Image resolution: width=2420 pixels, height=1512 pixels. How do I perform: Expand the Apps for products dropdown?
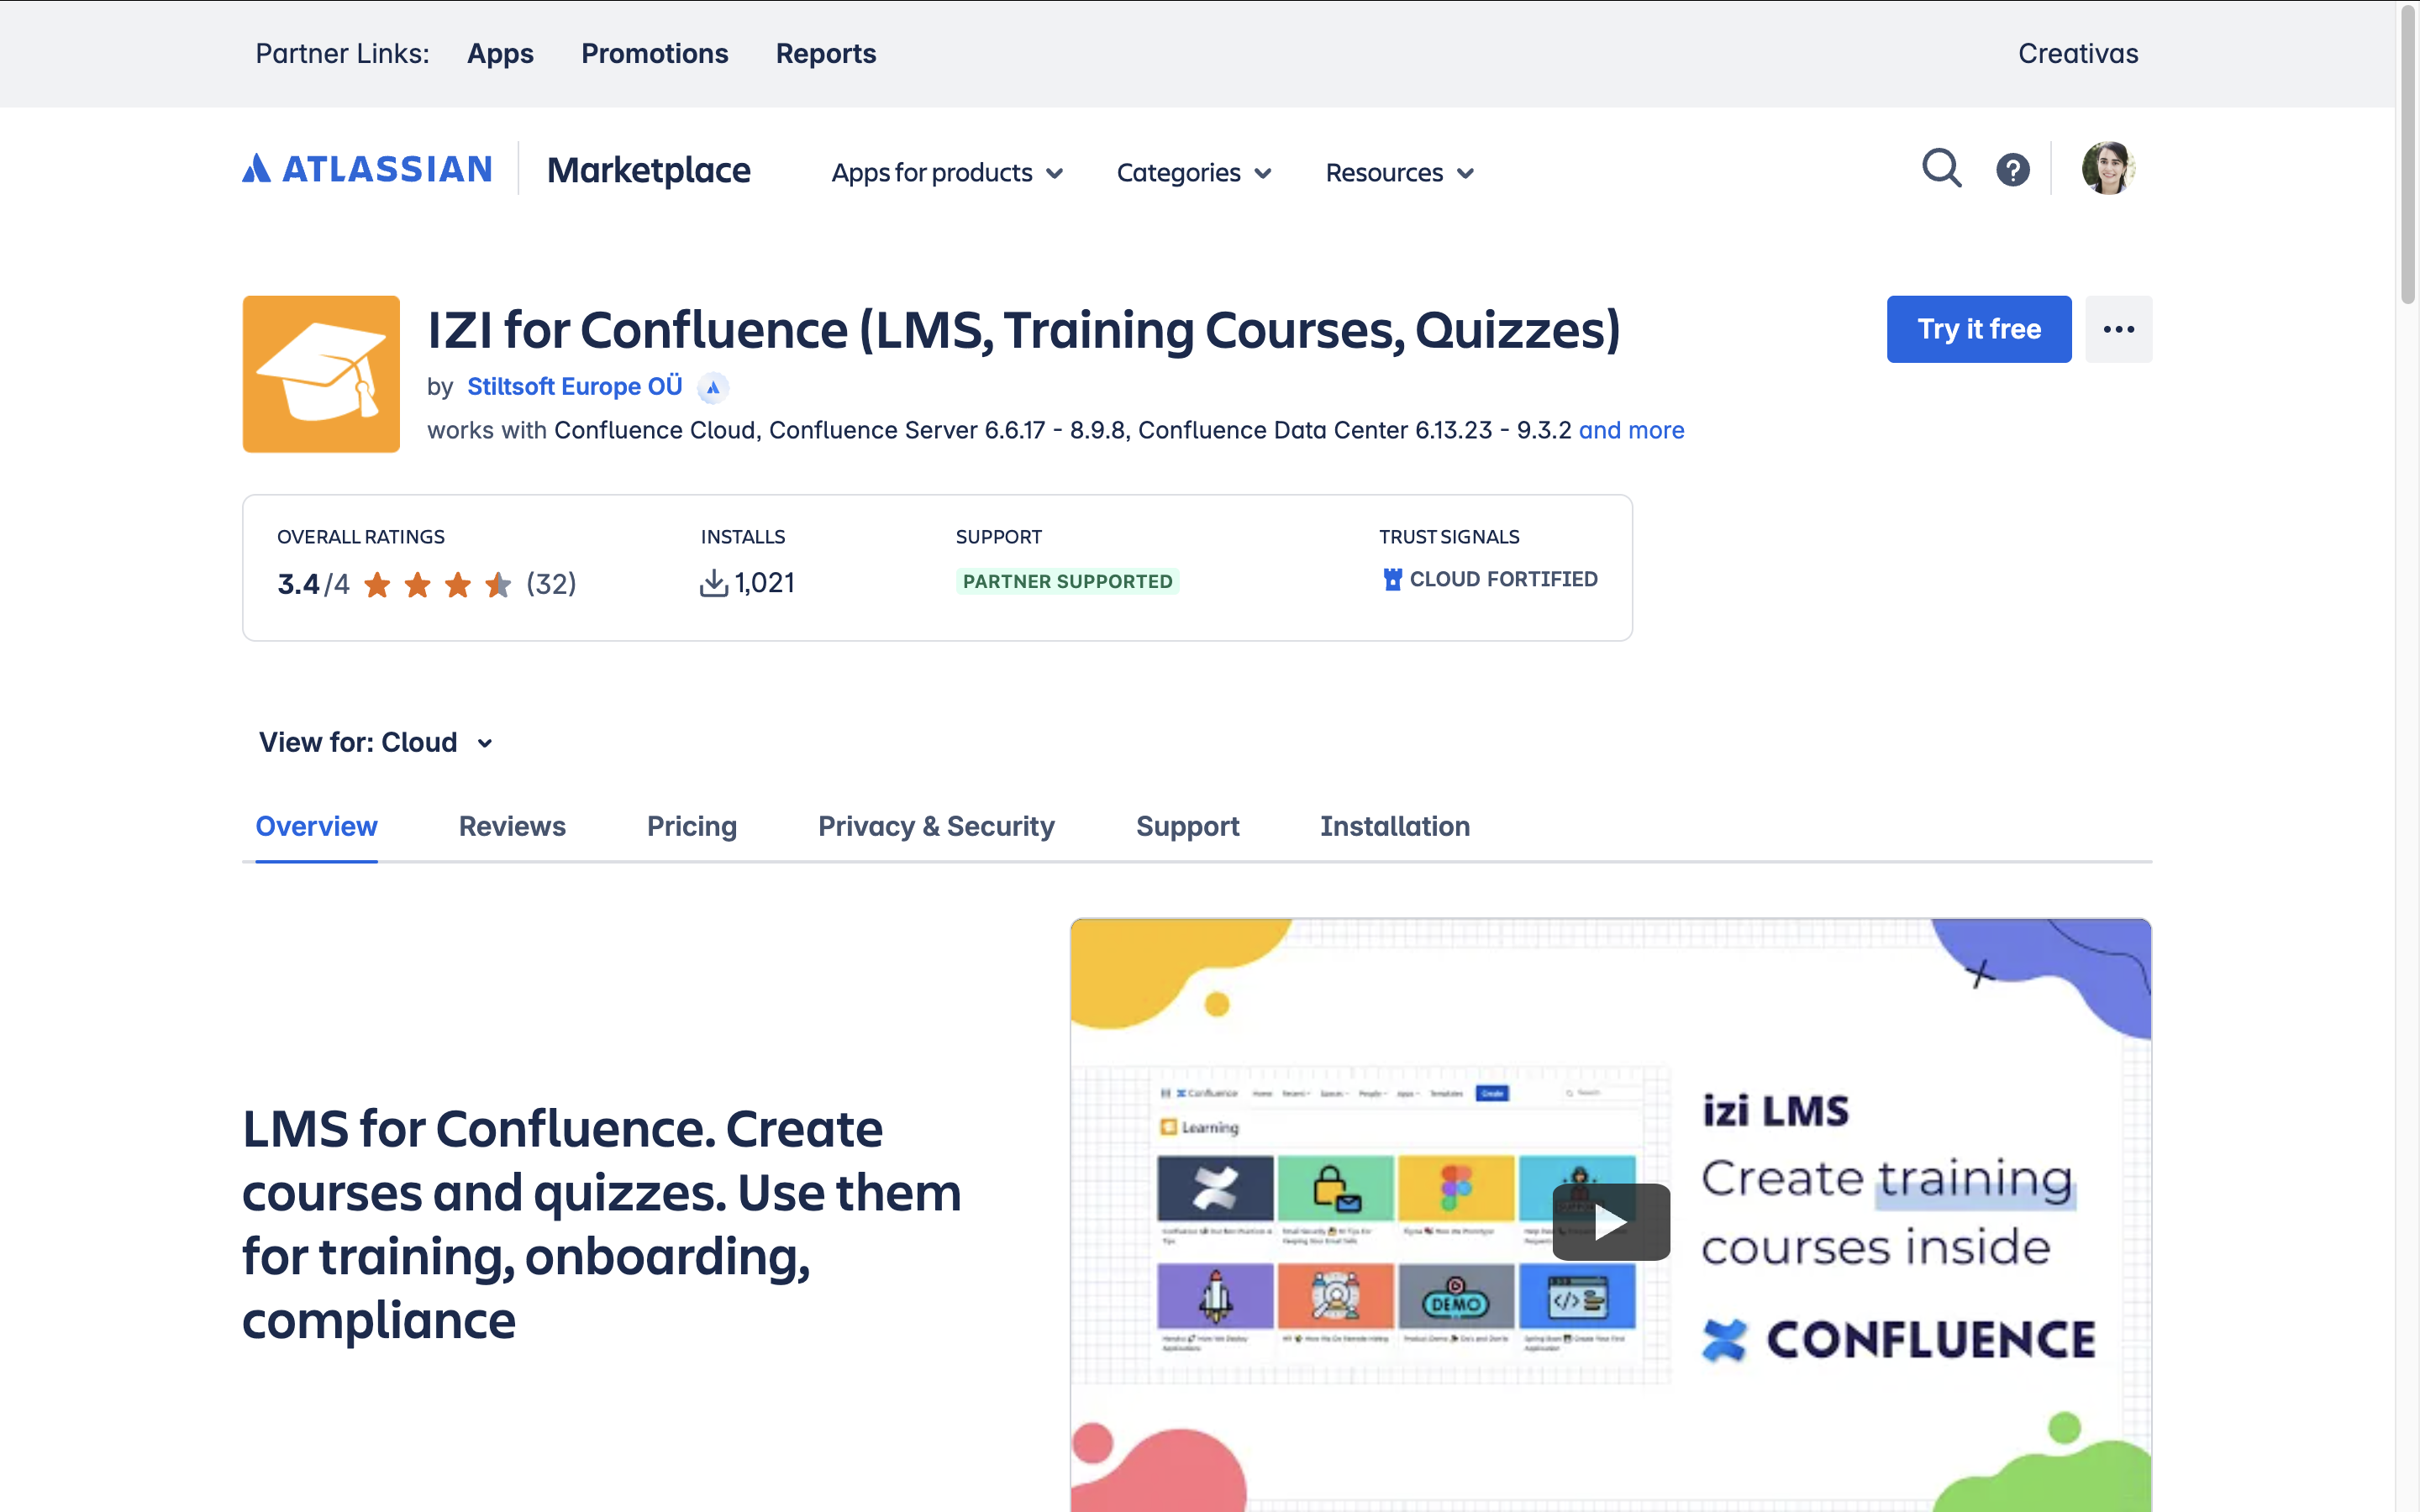[x=946, y=173]
